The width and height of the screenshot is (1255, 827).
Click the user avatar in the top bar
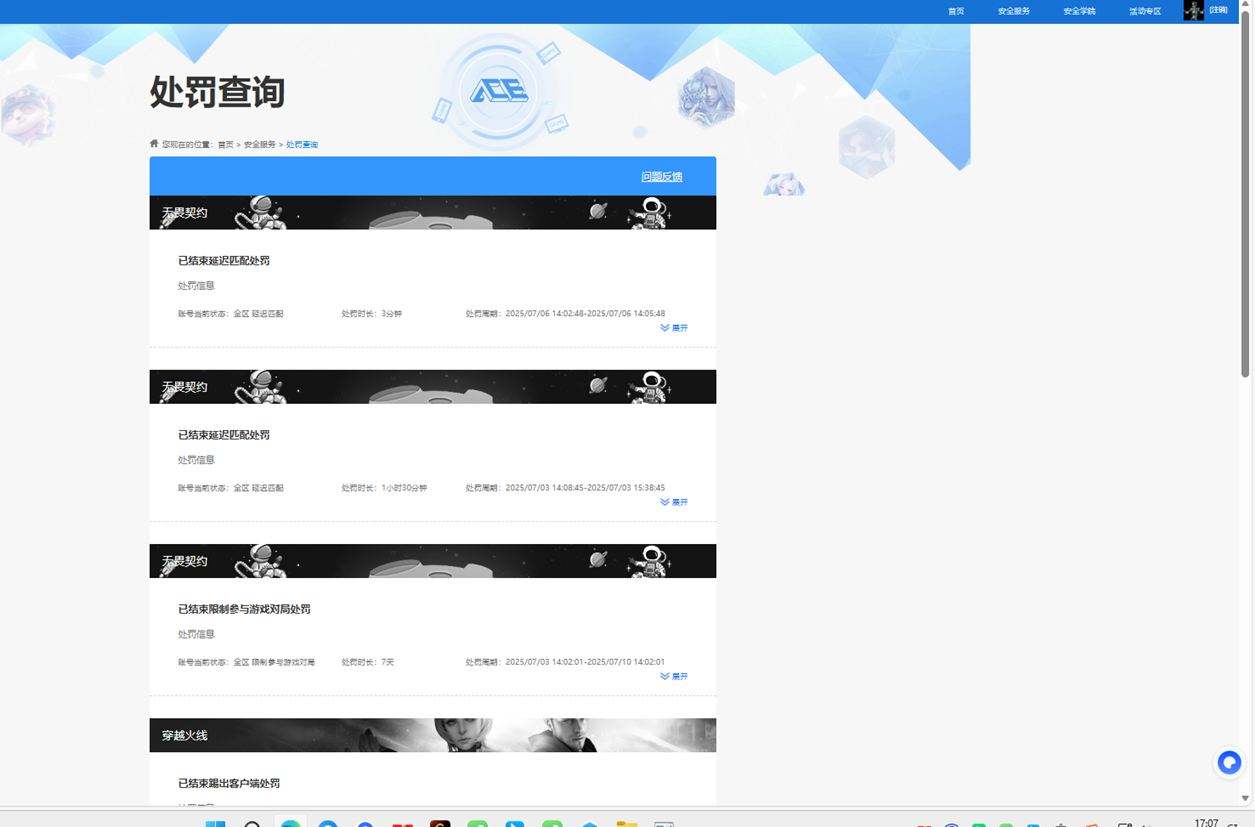(1194, 10)
